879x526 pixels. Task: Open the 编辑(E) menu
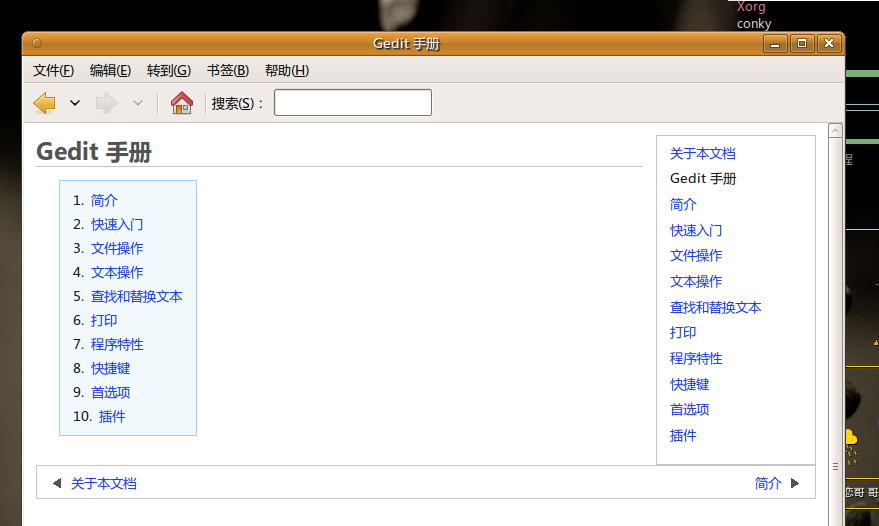[x=110, y=71]
